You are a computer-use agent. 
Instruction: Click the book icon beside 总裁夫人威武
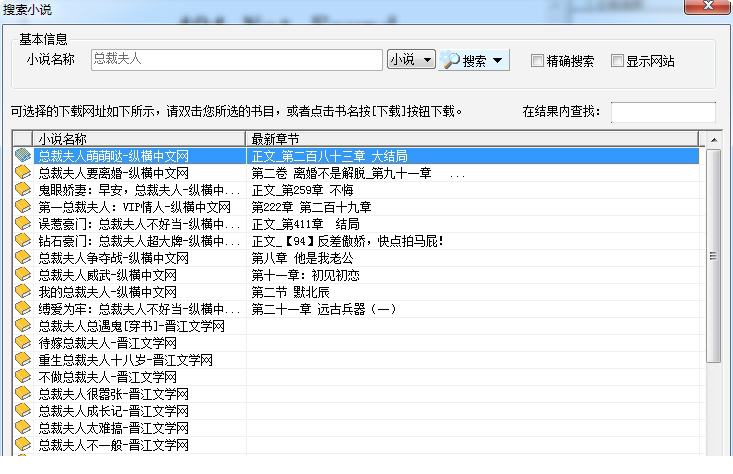tap(22, 274)
